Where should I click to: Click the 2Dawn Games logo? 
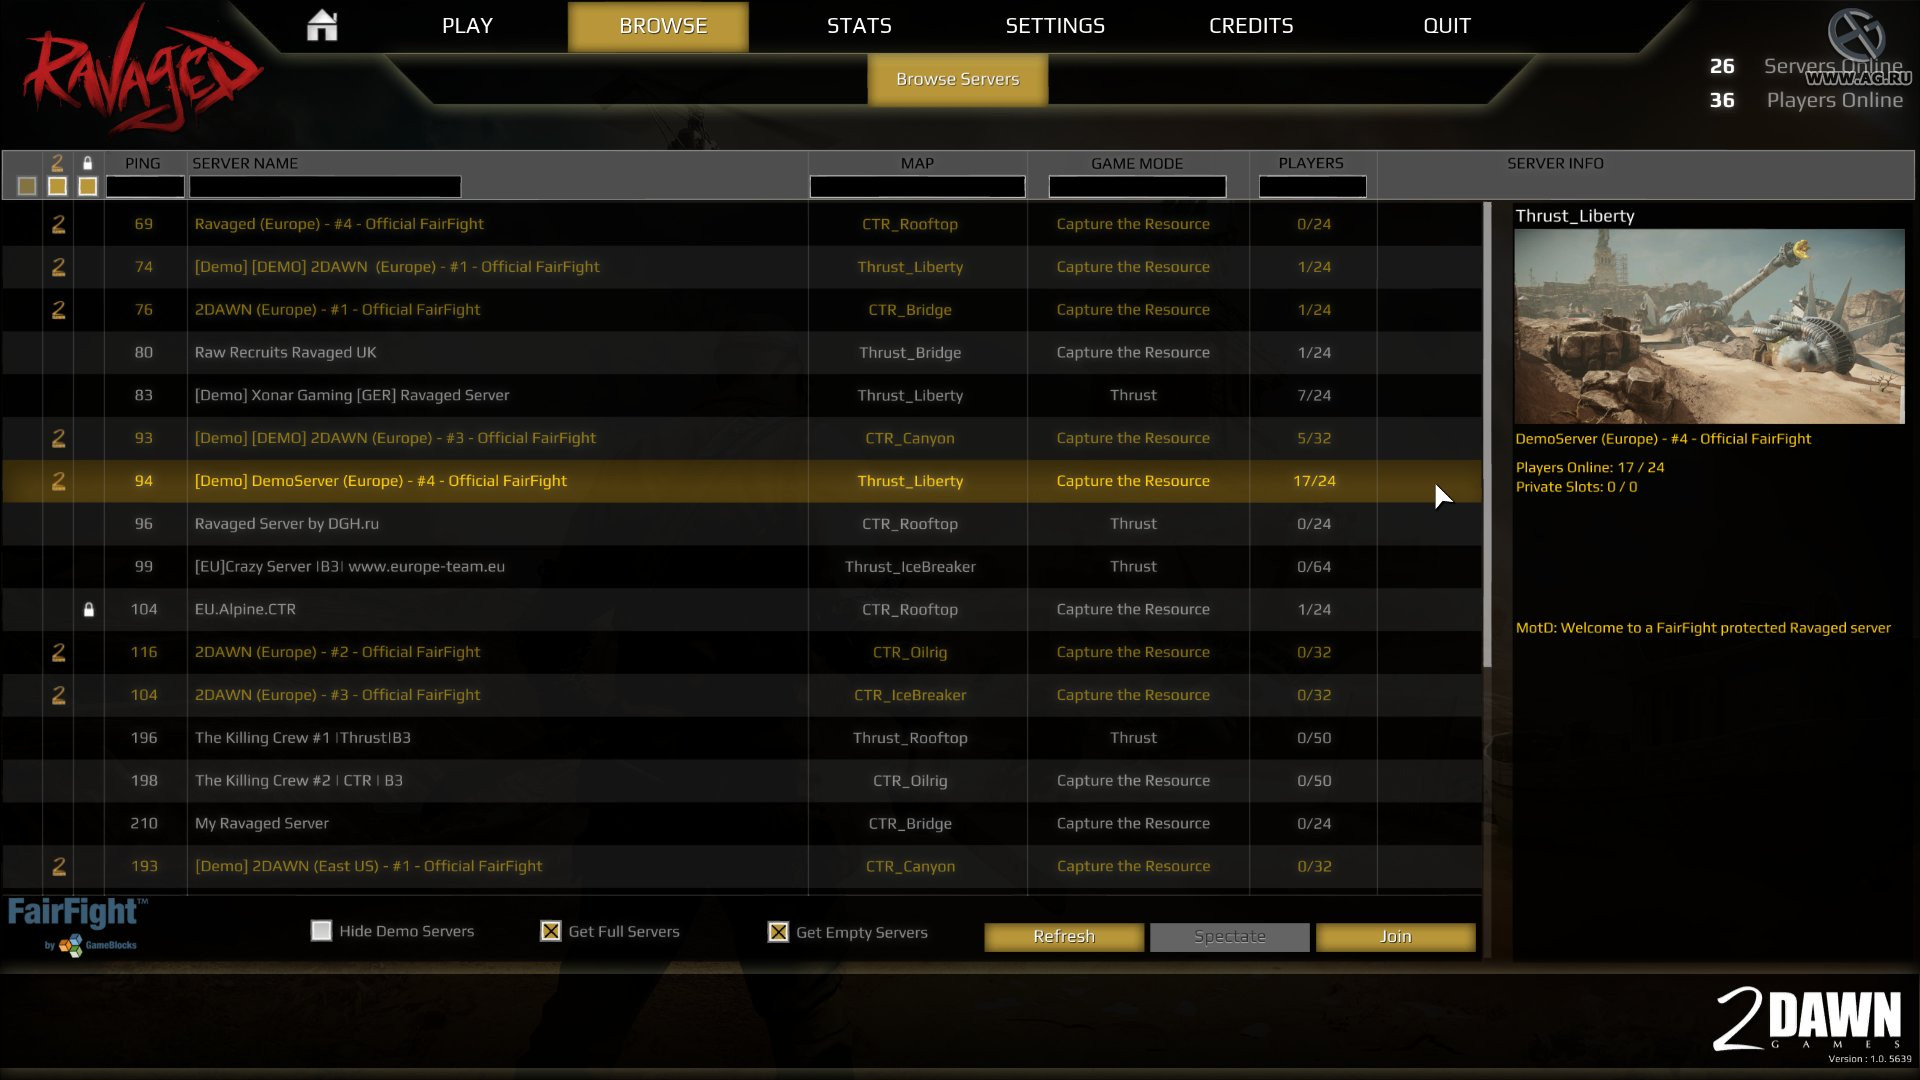pyautogui.click(x=1808, y=1020)
